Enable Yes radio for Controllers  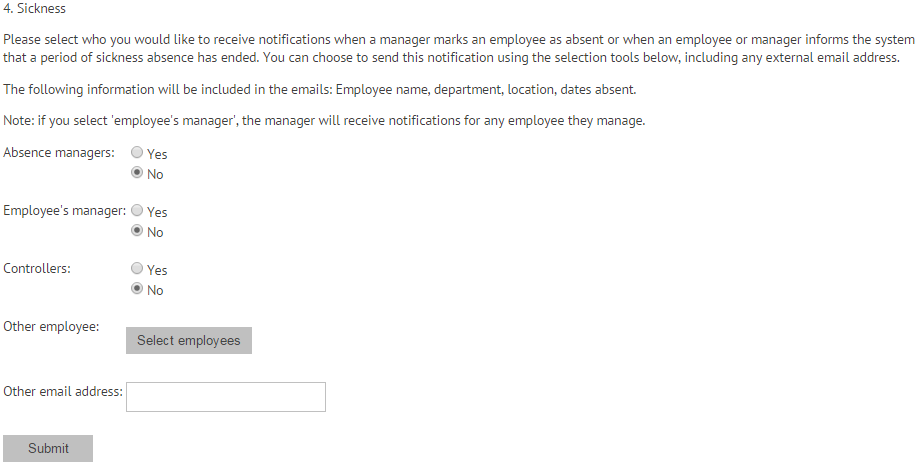coord(137,268)
